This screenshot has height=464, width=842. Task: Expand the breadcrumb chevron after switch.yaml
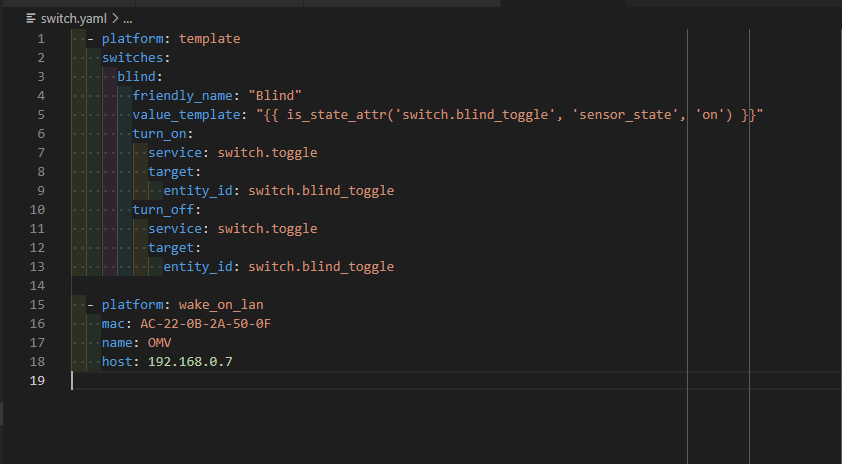click(113, 18)
